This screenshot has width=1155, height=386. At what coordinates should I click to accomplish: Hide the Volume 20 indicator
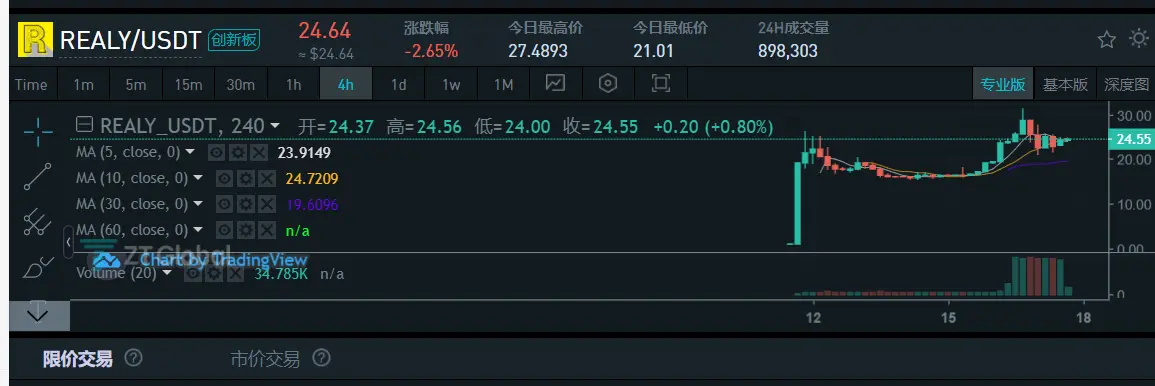click(x=192, y=273)
